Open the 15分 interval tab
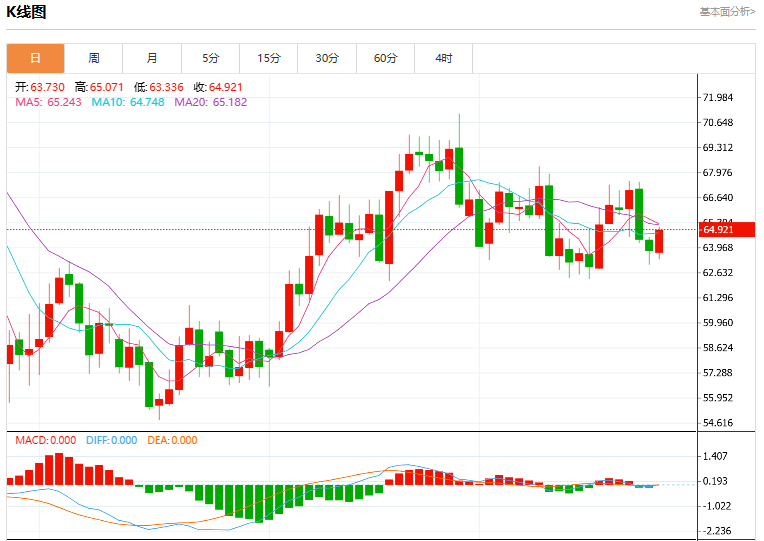The width and height of the screenshot is (764, 541). pyautogui.click(x=268, y=58)
